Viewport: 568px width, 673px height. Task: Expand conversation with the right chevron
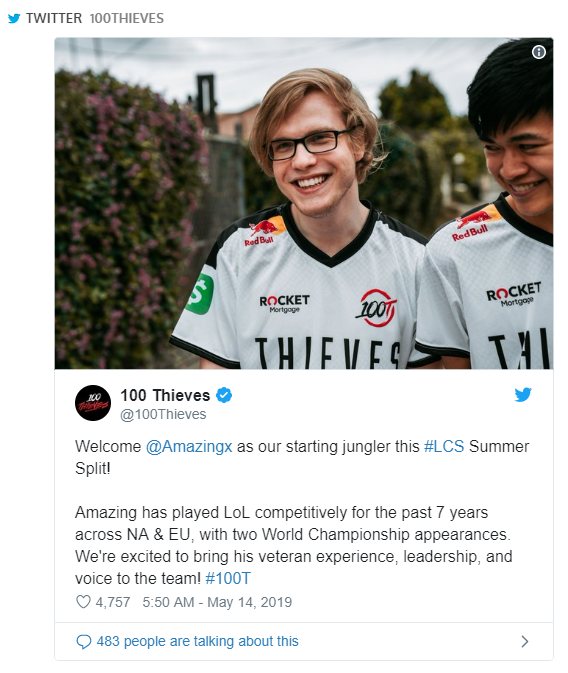pyautogui.click(x=525, y=642)
